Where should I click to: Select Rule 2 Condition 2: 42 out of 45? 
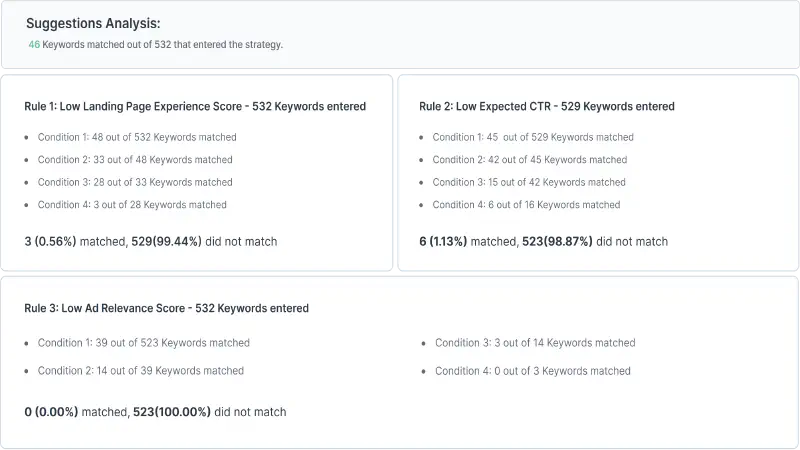click(530, 160)
